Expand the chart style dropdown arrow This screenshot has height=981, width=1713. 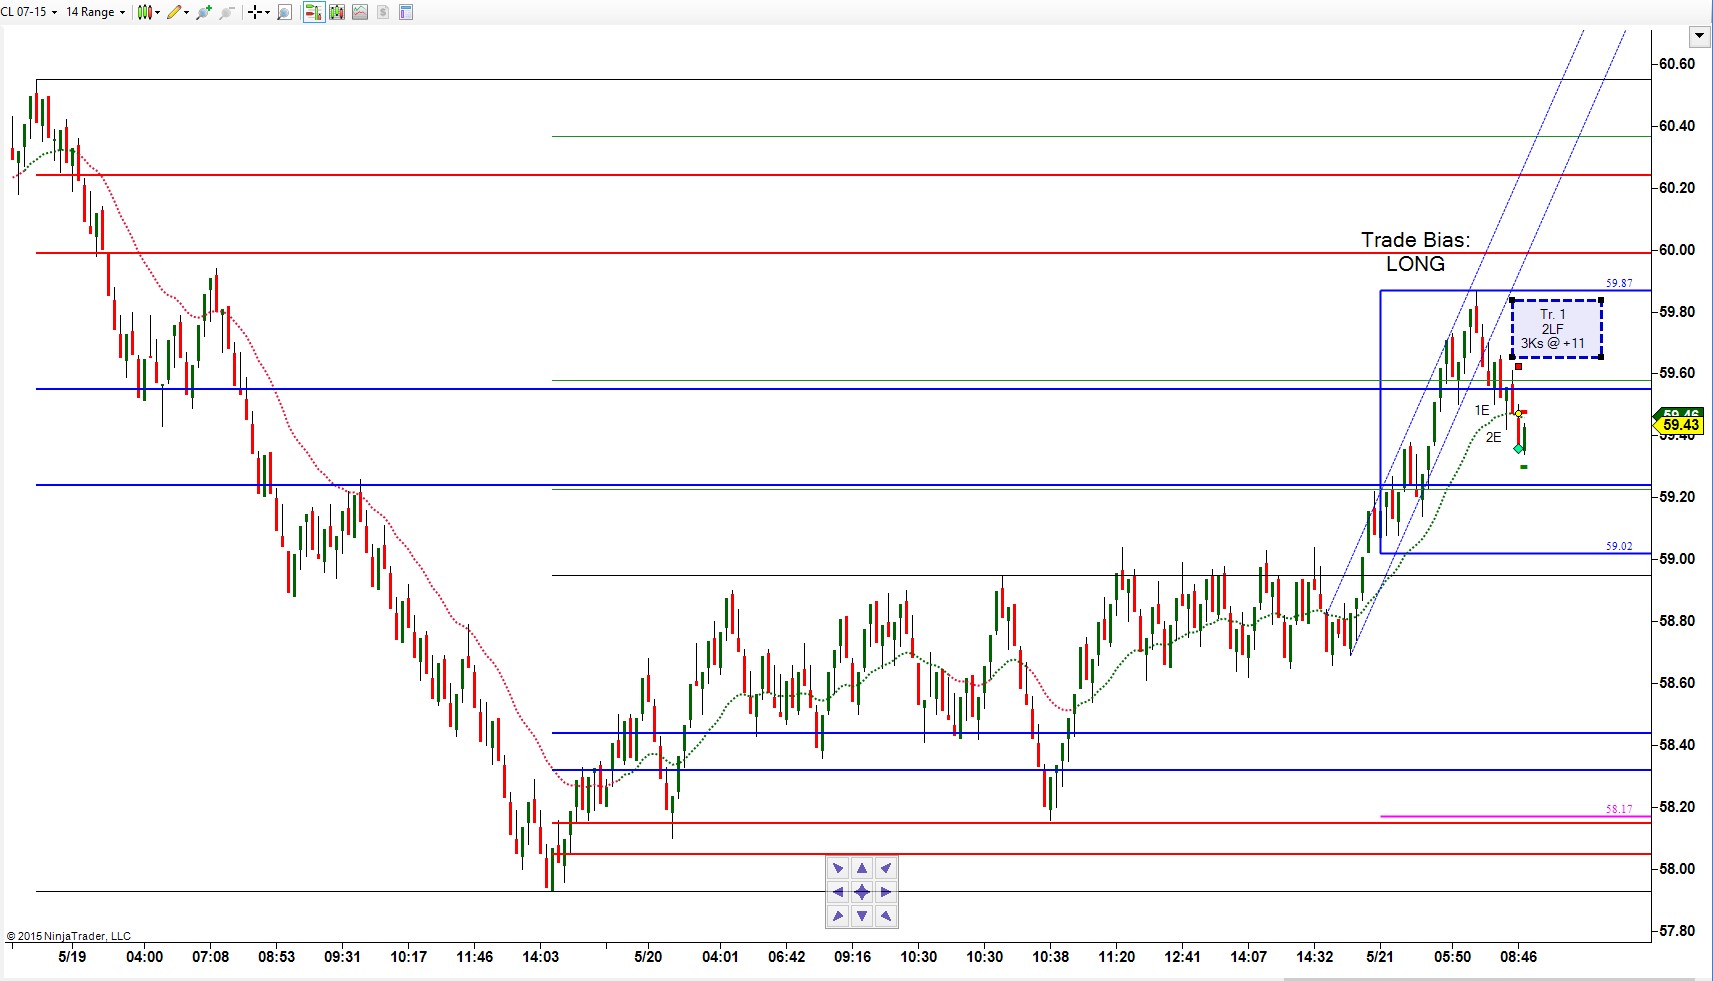157,13
